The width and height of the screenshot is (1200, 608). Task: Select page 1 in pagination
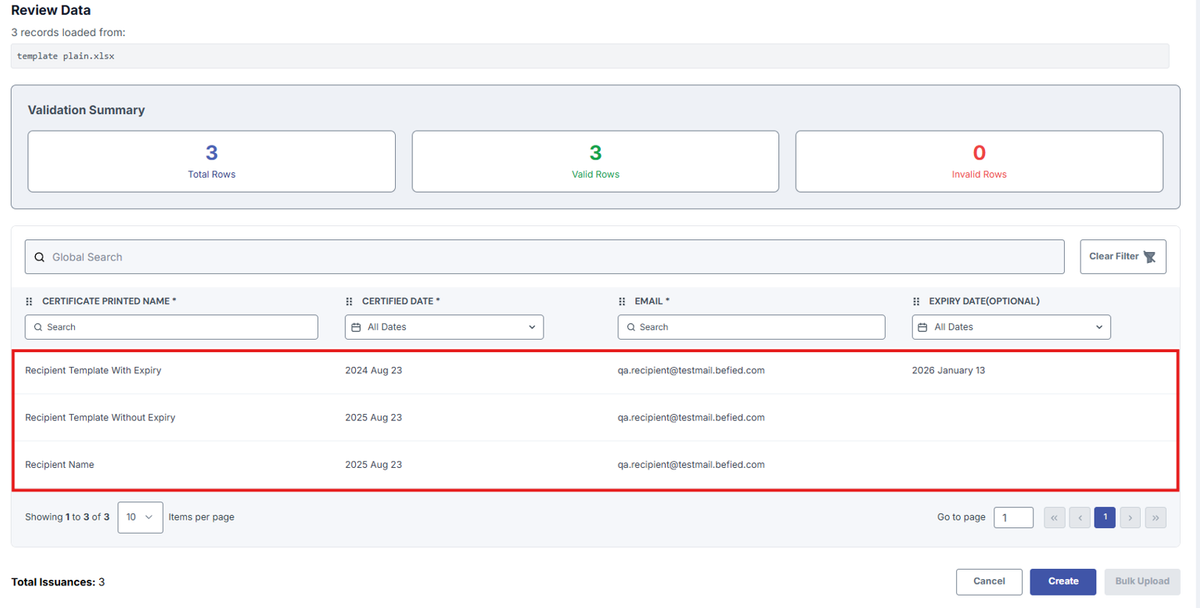click(x=1105, y=517)
